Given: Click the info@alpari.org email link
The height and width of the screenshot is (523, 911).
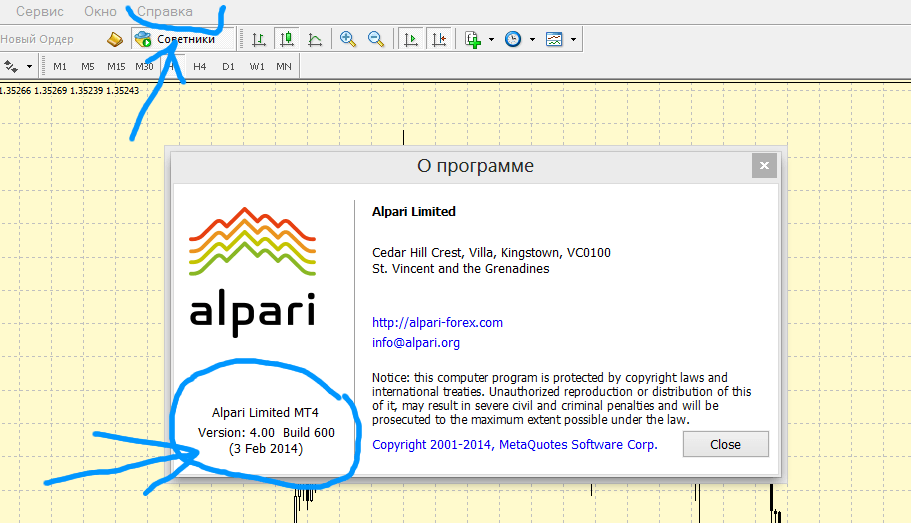Looking at the screenshot, I should (415, 342).
